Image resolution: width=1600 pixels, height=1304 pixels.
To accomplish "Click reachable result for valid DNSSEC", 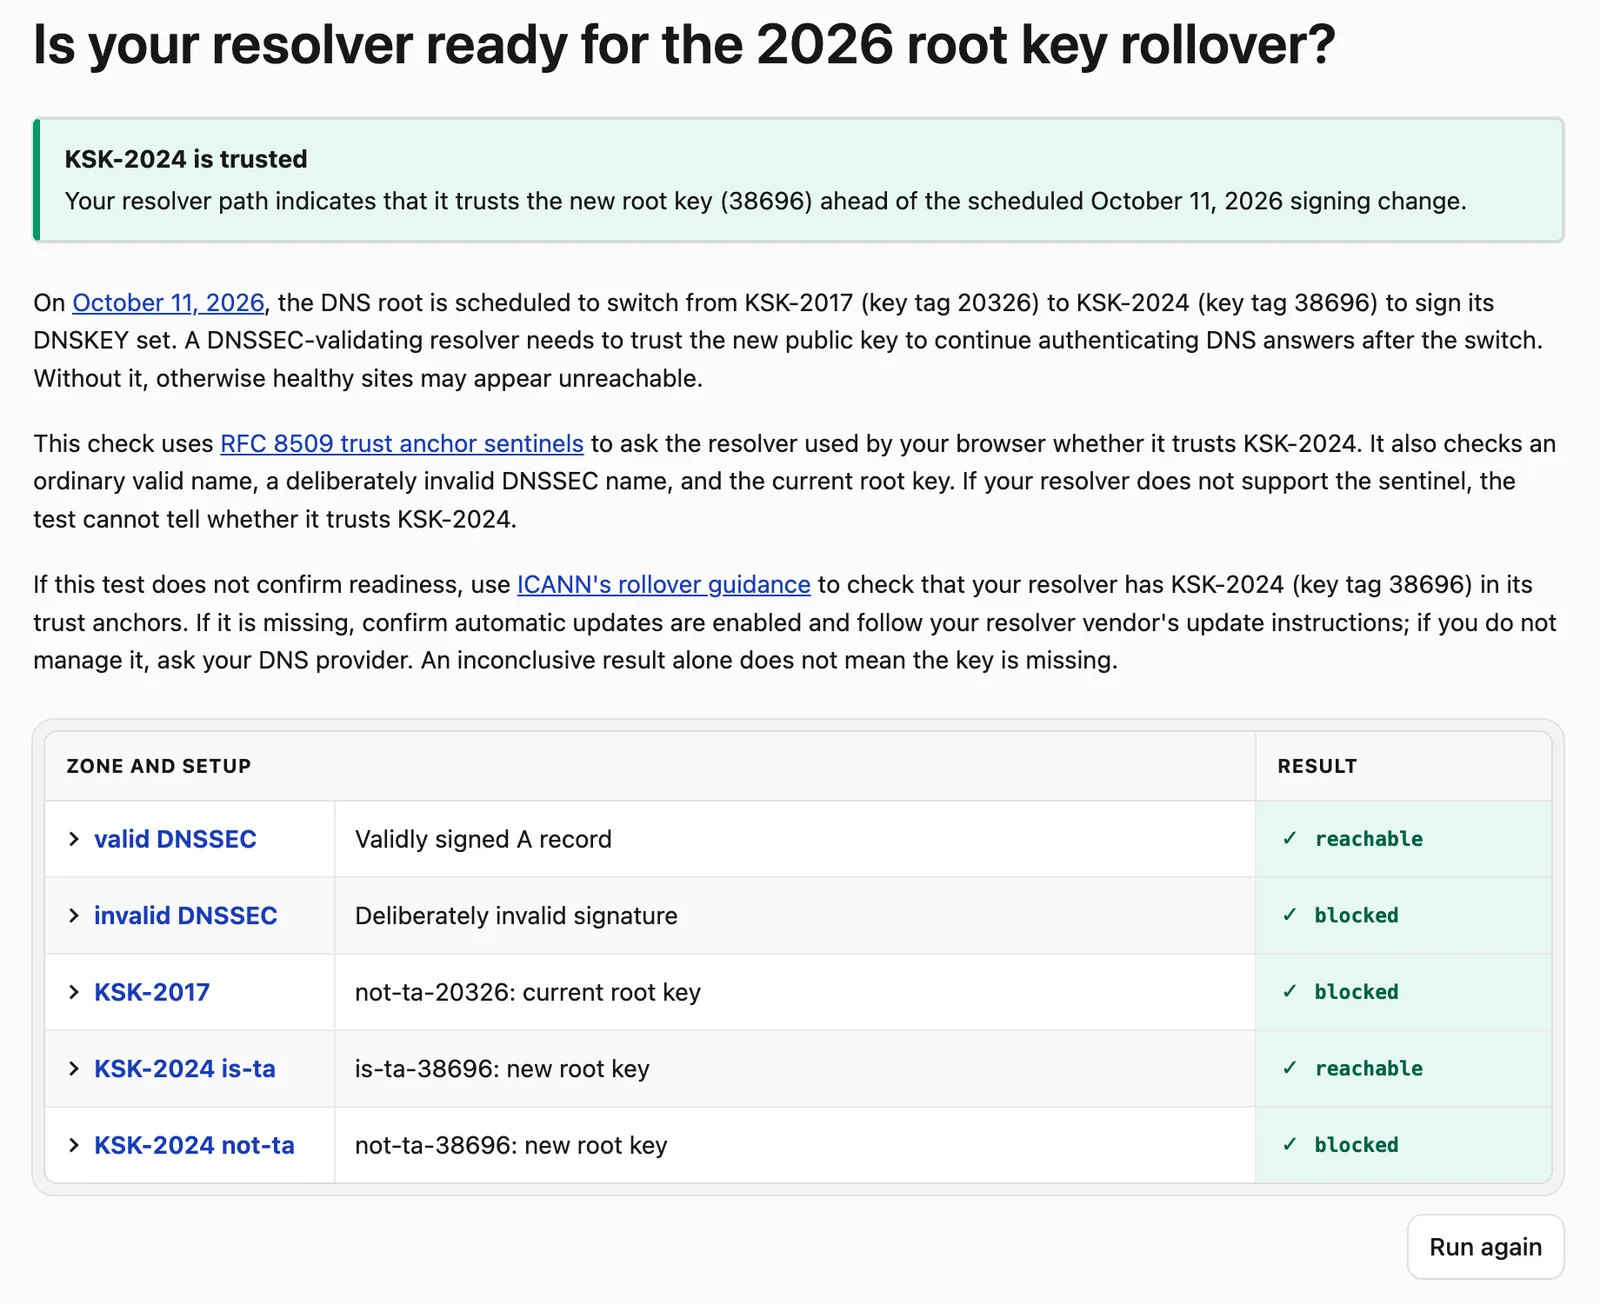I will [x=1369, y=839].
